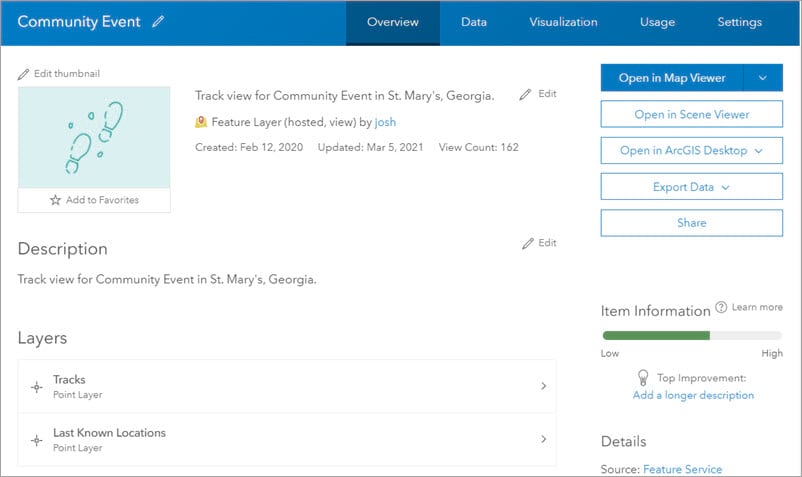
Task: Click the Add a longer description link
Action: [693, 395]
